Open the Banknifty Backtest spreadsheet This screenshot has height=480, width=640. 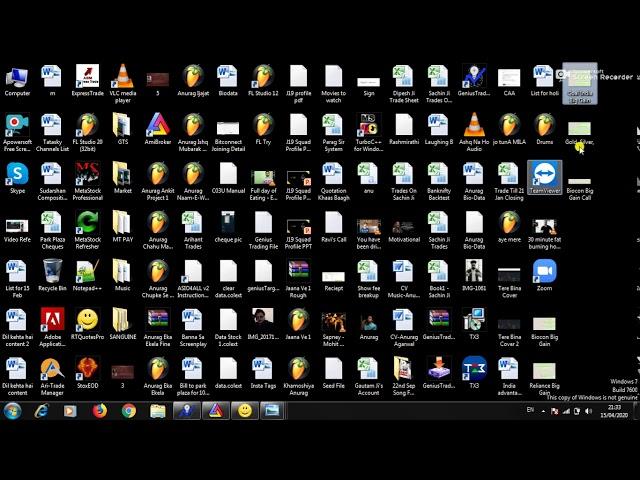(x=439, y=181)
